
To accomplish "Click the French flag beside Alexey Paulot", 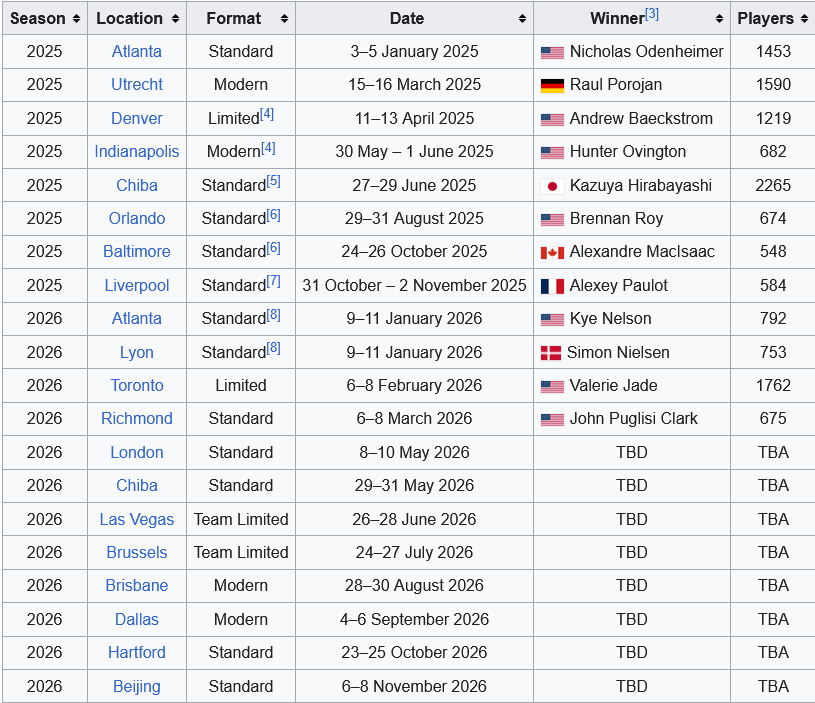I will click(x=552, y=286).
